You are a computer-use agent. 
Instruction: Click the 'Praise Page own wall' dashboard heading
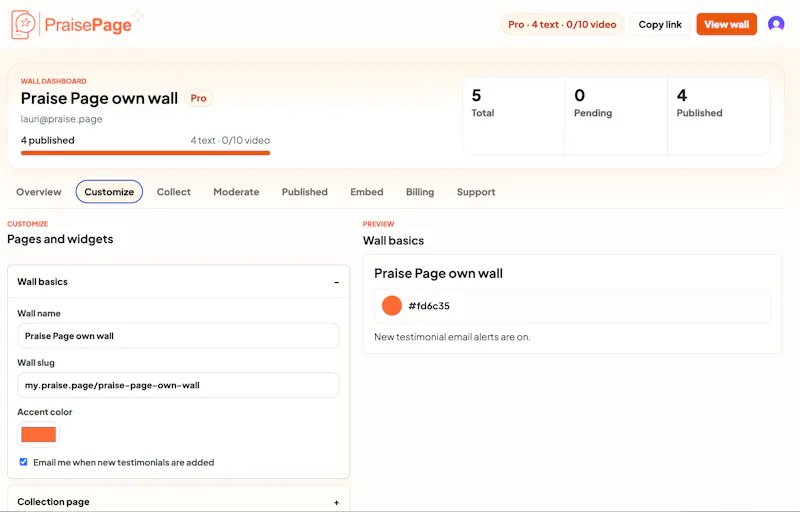99,98
